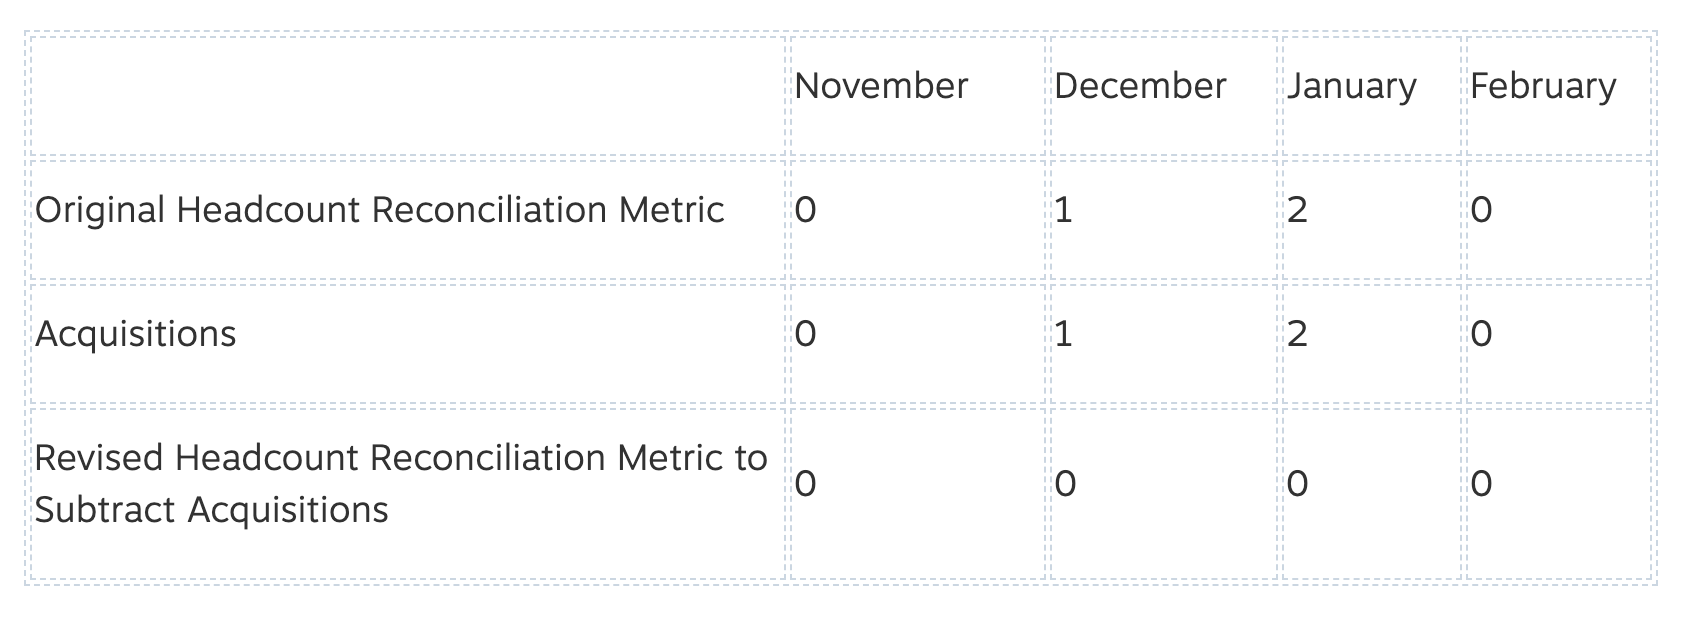
Task: Click the Acquisitions row label
Action: pyautogui.click(x=136, y=334)
